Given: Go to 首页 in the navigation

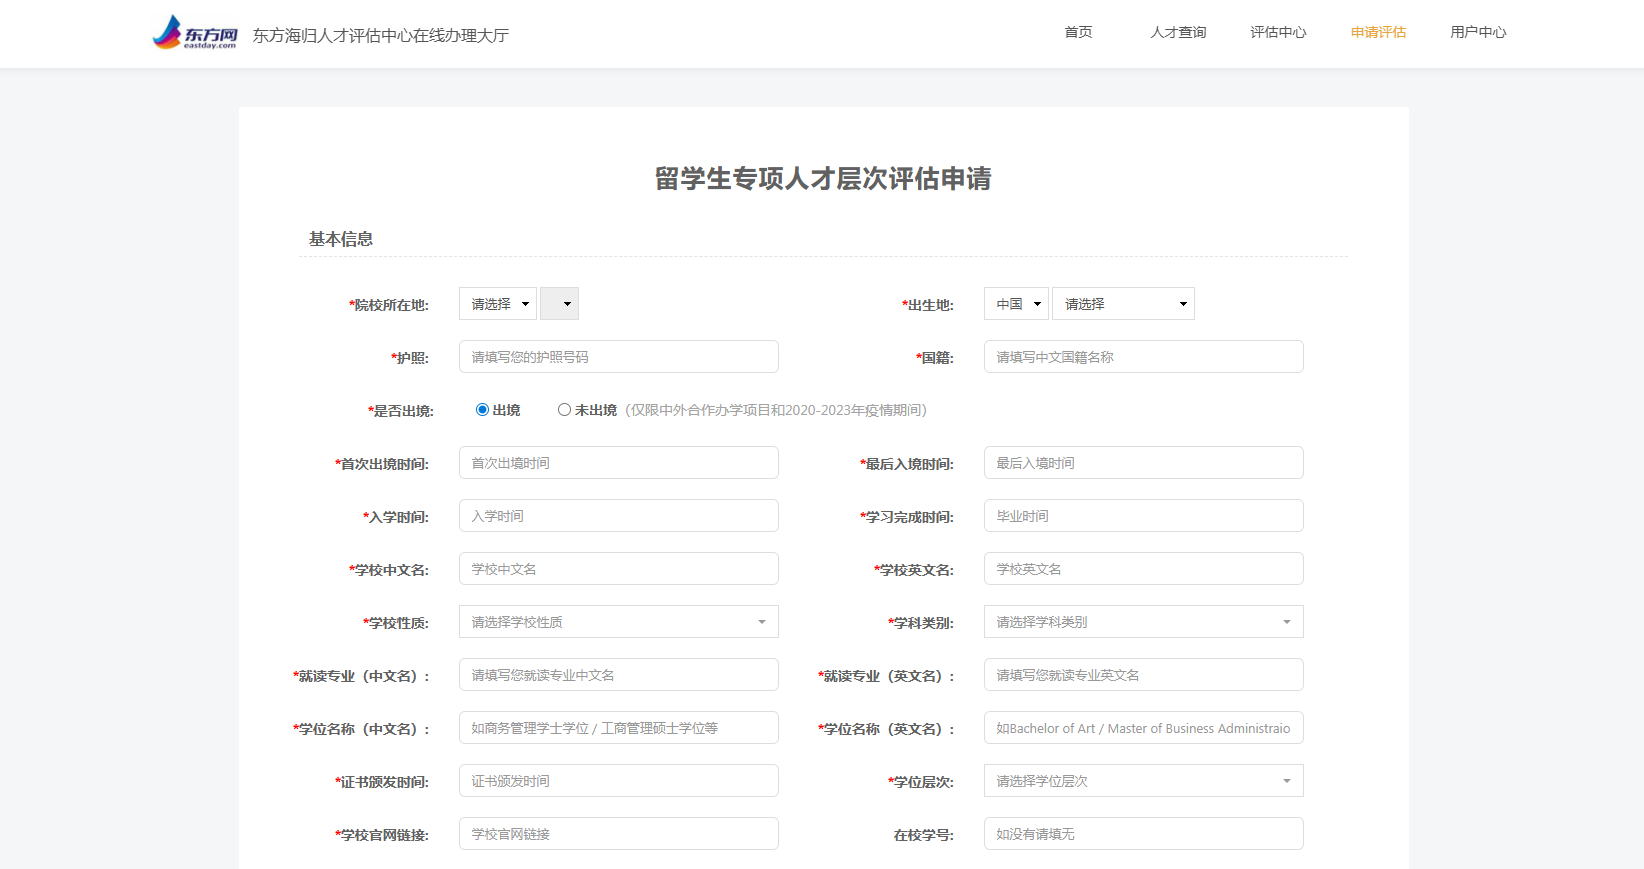Looking at the screenshot, I should click(x=1078, y=32).
